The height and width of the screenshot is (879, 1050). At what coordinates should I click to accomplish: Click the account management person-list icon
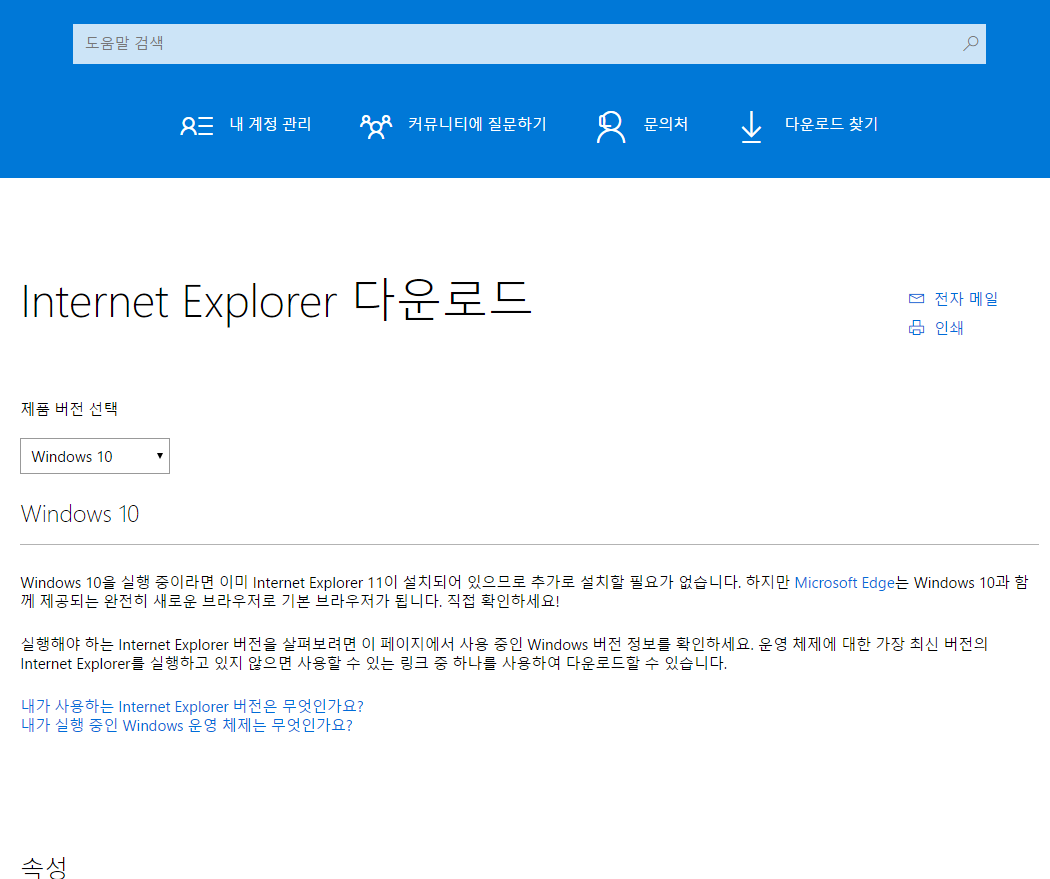pyautogui.click(x=197, y=125)
